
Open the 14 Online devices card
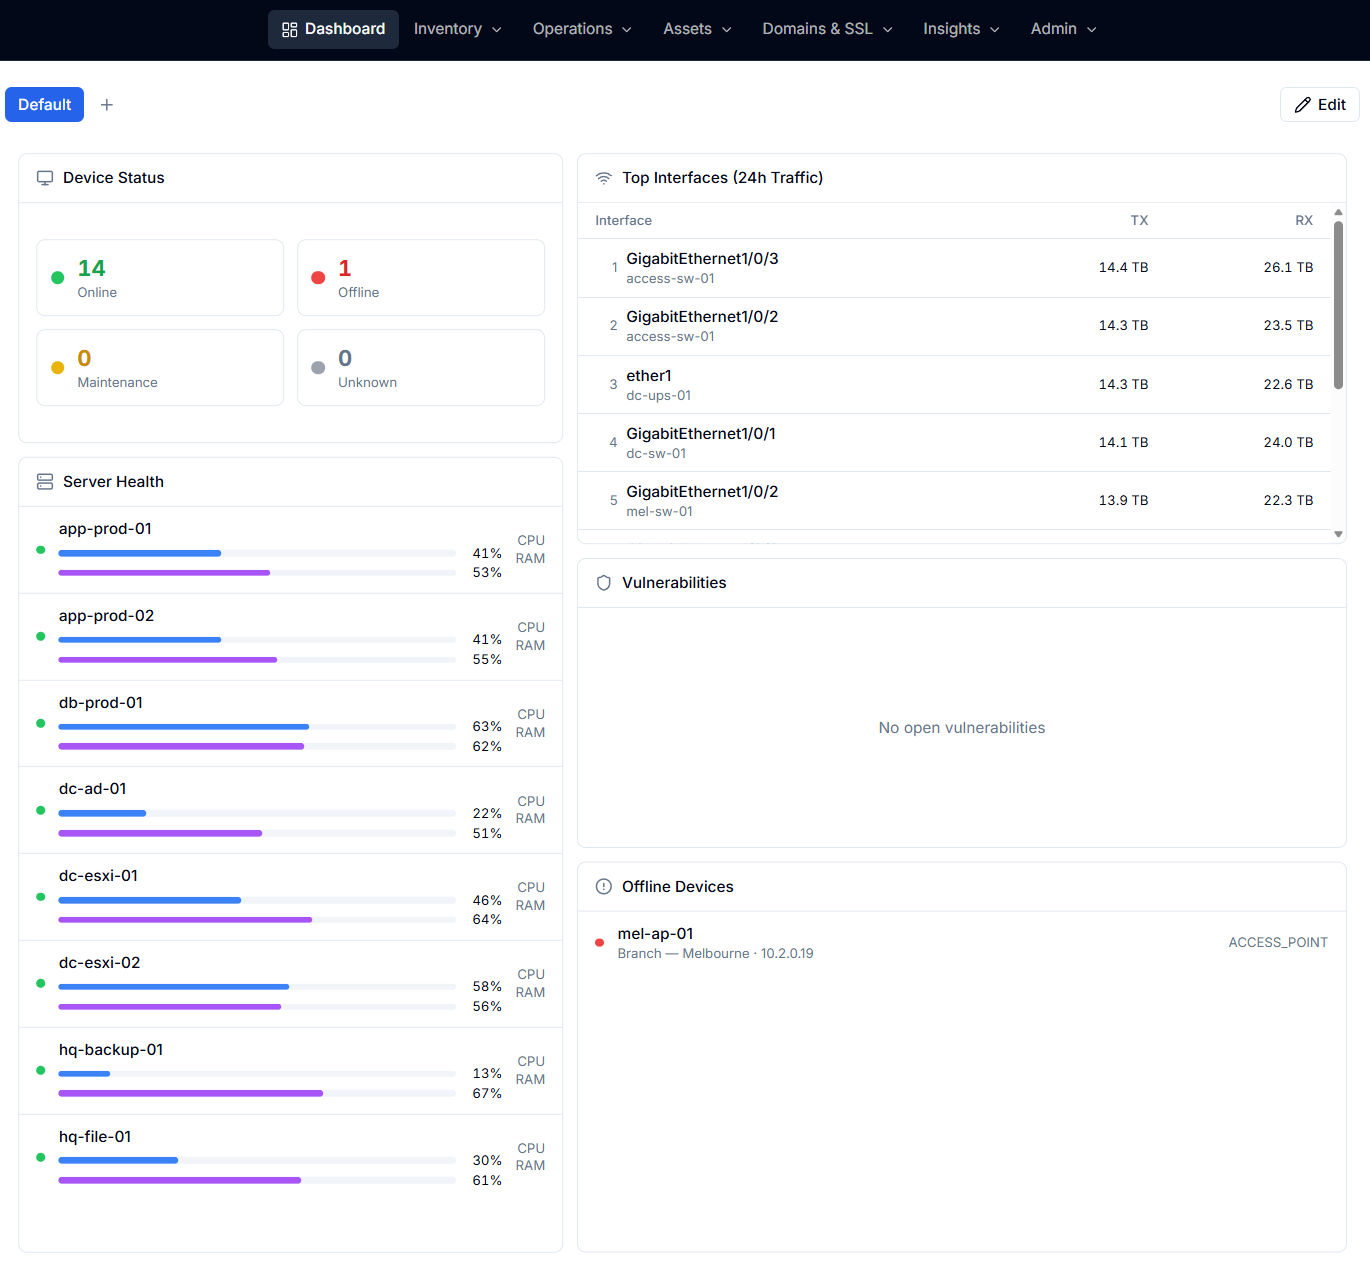pyautogui.click(x=160, y=278)
